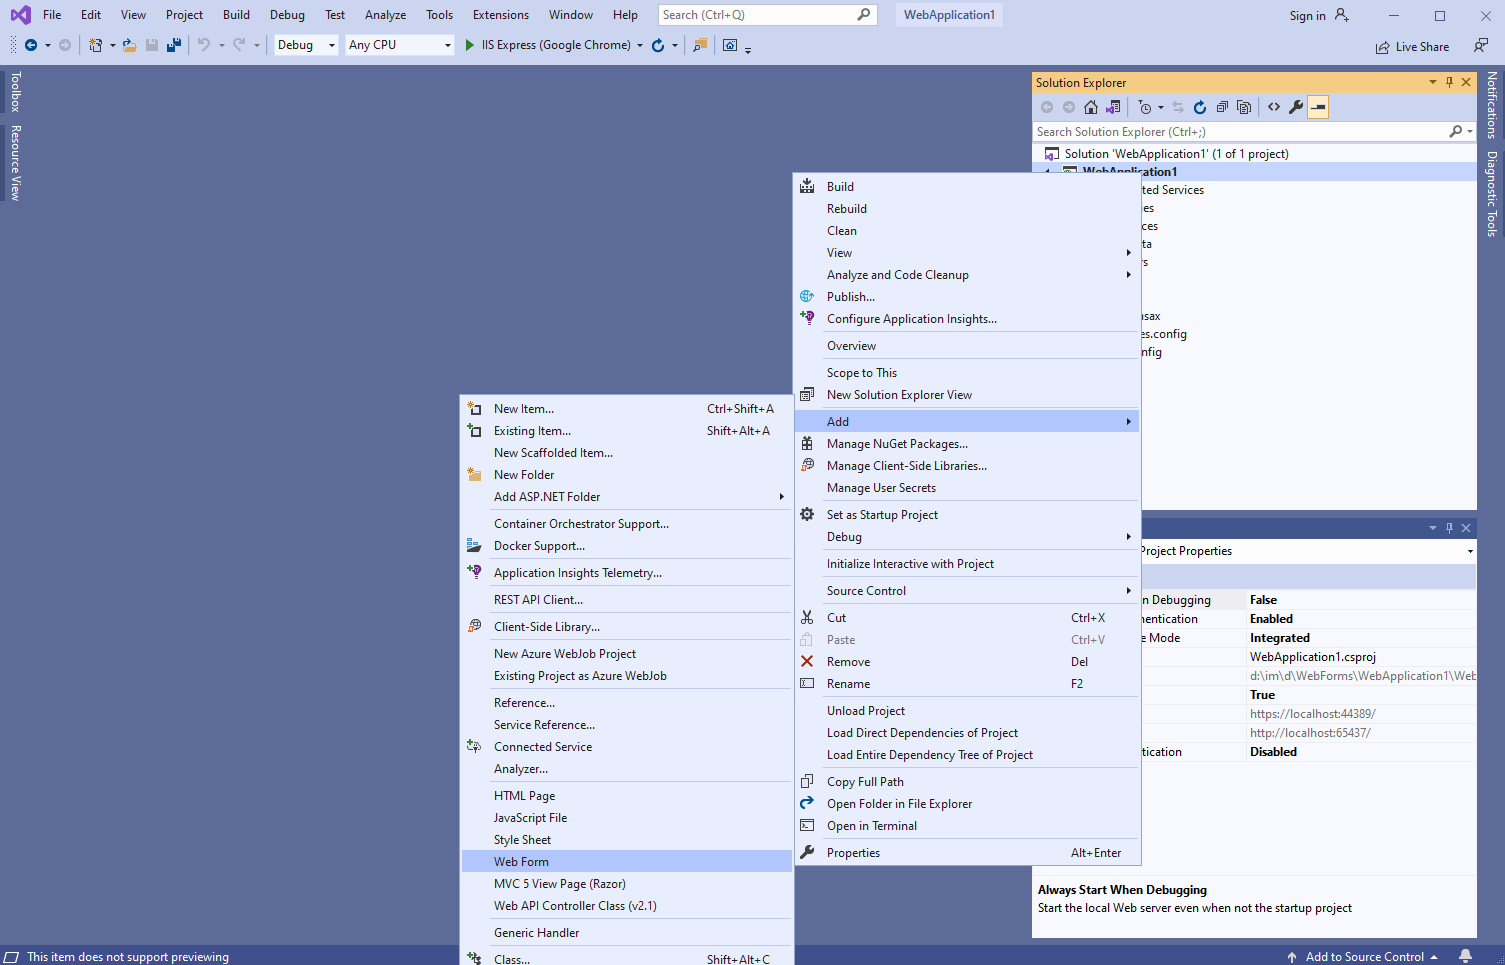The image size is (1505, 965).
Task: Click the View Code icon in Solution Explorer
Action: (1274, 107)
